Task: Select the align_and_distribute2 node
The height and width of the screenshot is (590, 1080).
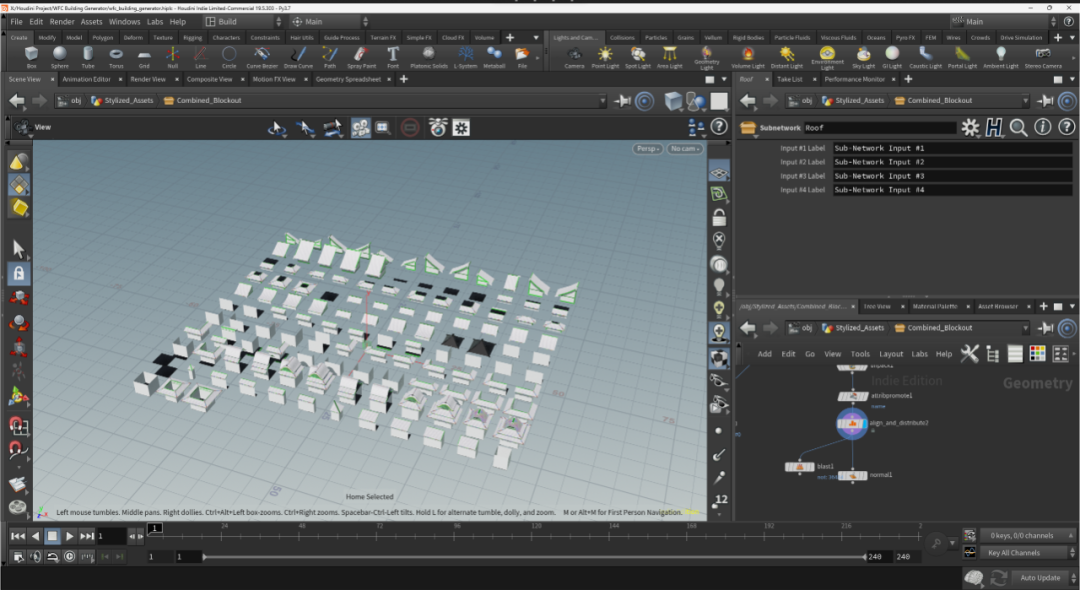Action: (851, 423)
